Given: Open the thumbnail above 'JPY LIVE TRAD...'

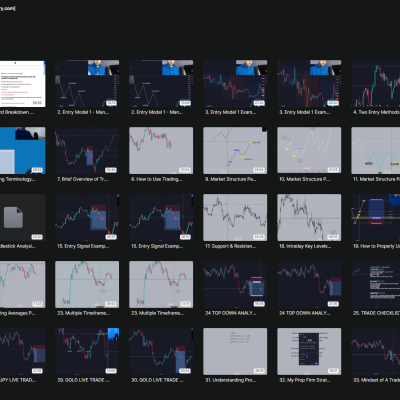Looking at the screenshot, I should pyautogui.click(x=22, y=351).
